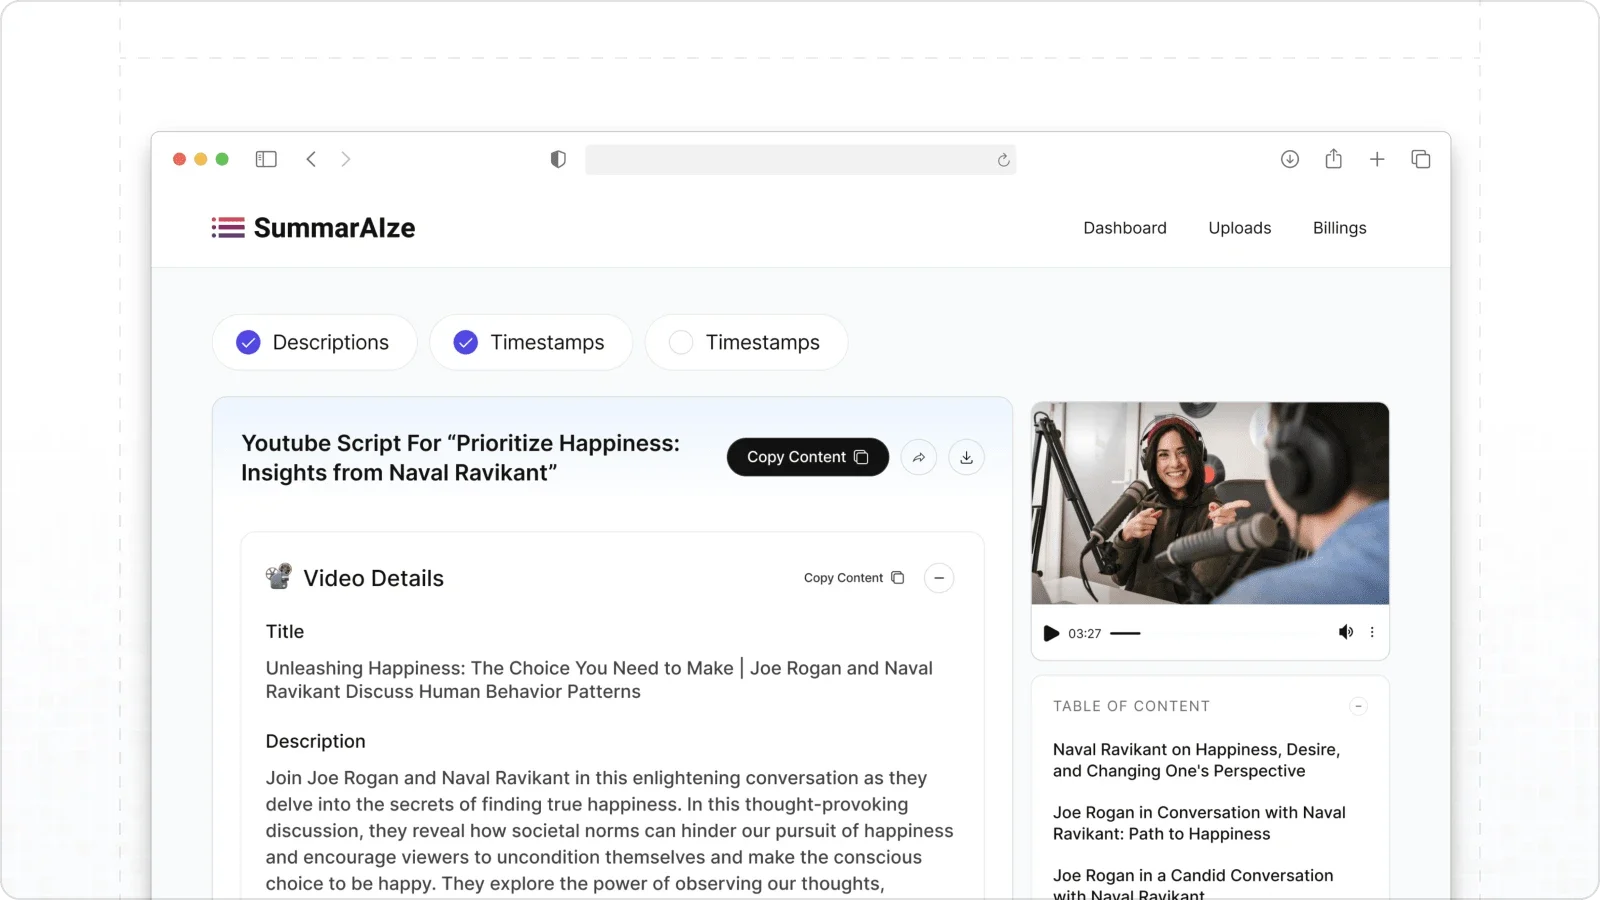Screen dimensions: 1600x900
Task: Mute the video volume speaker icon
Action: click(x=1346, y=632)
